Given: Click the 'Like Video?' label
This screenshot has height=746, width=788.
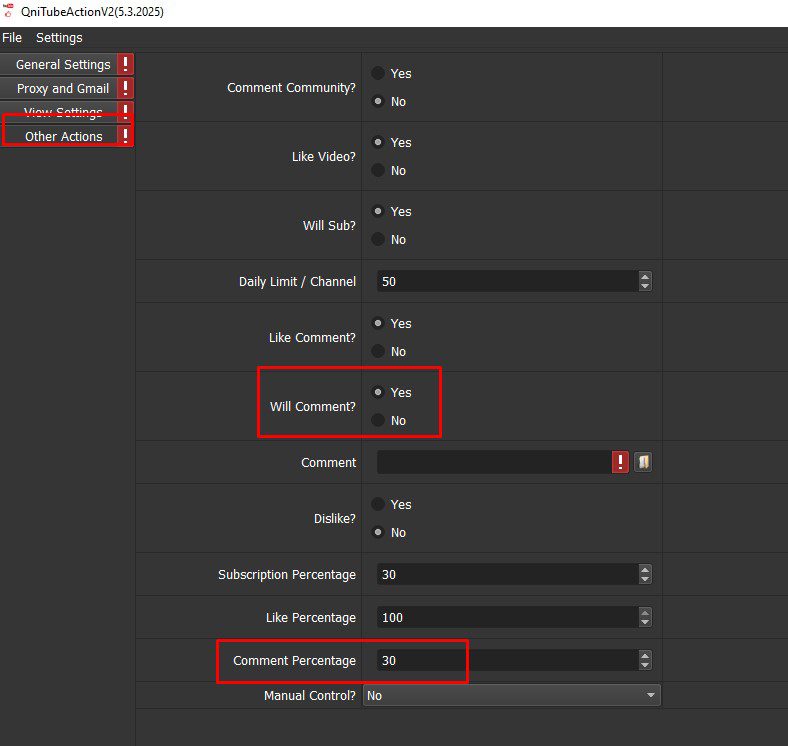Looking at the screenshot, I should [x=324, y=156].
